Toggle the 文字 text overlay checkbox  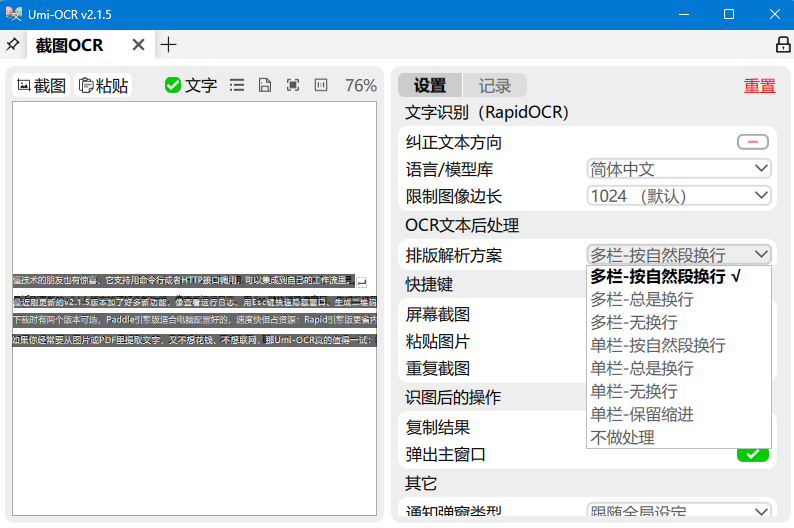click(x=190, y=86)
